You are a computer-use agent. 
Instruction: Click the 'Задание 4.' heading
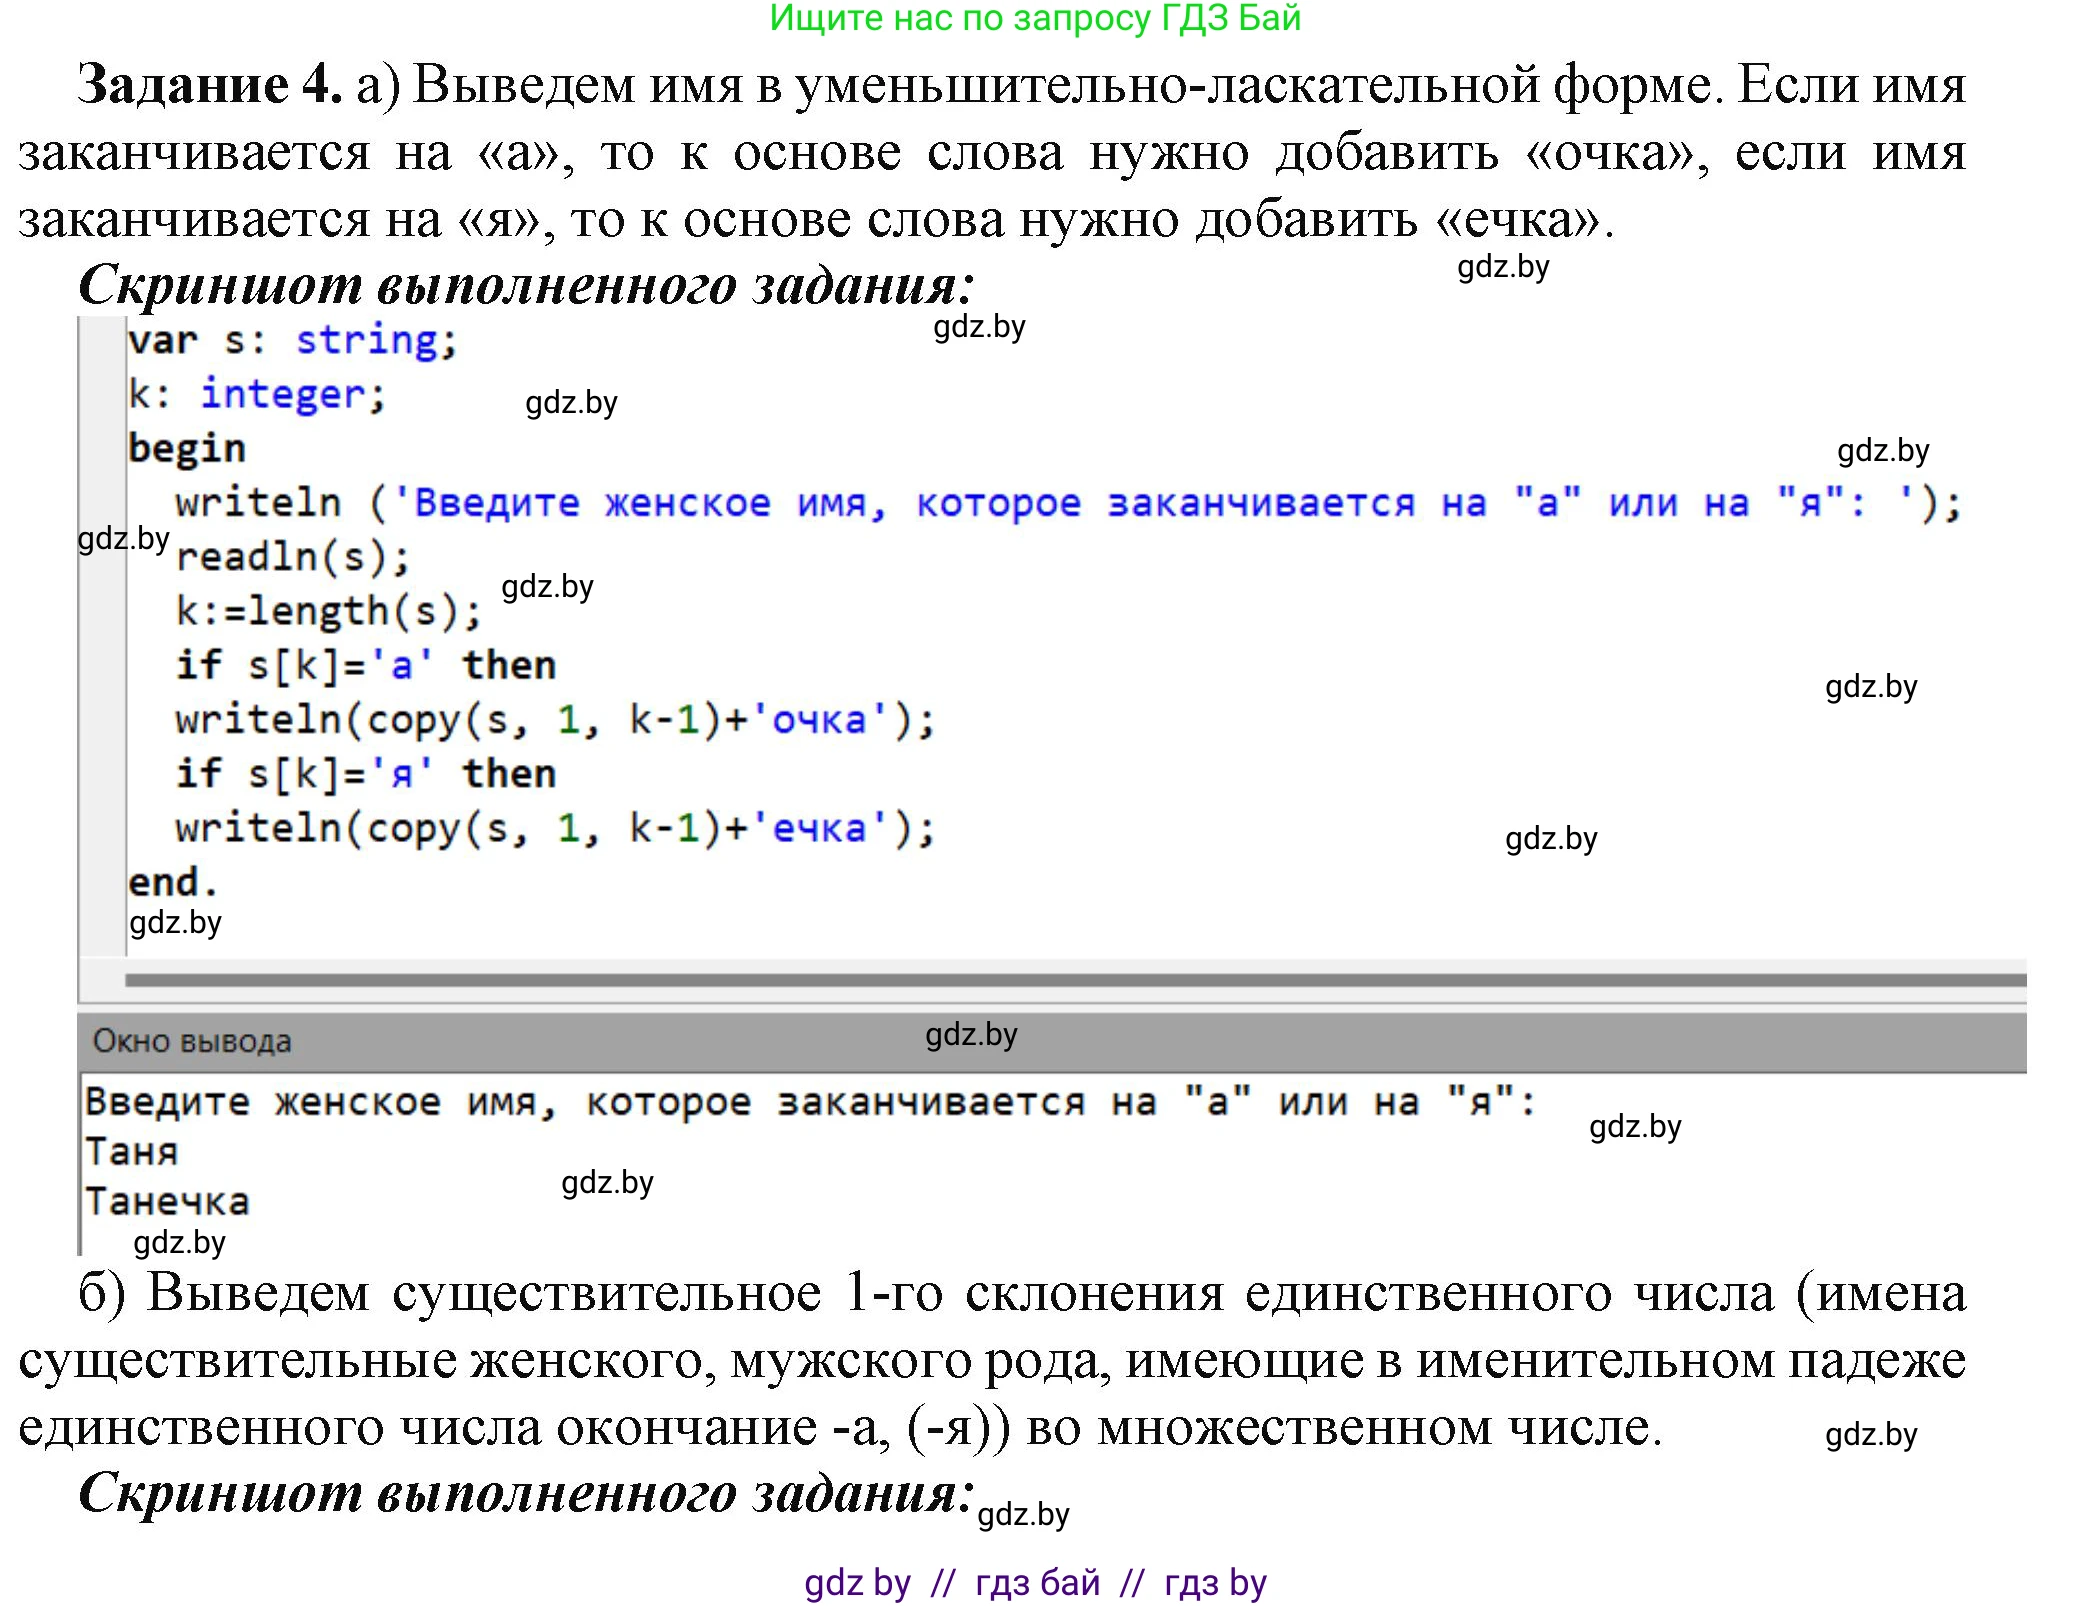[210, 84]
